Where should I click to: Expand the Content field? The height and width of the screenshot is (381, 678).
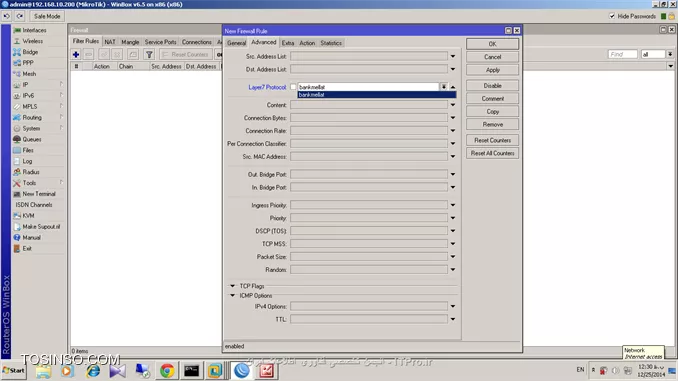[x=453, y=105]
